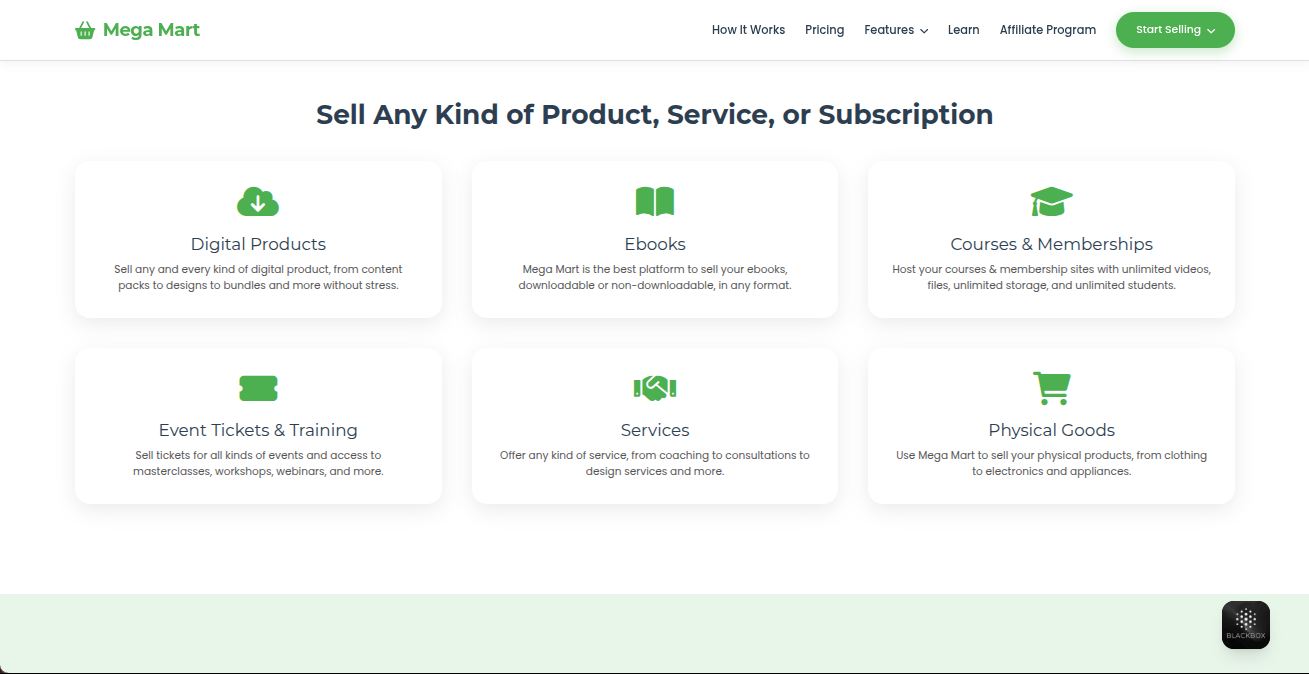Select the Digital Products heading
The image size is (1309, 674).
click(x=258, y=244)
